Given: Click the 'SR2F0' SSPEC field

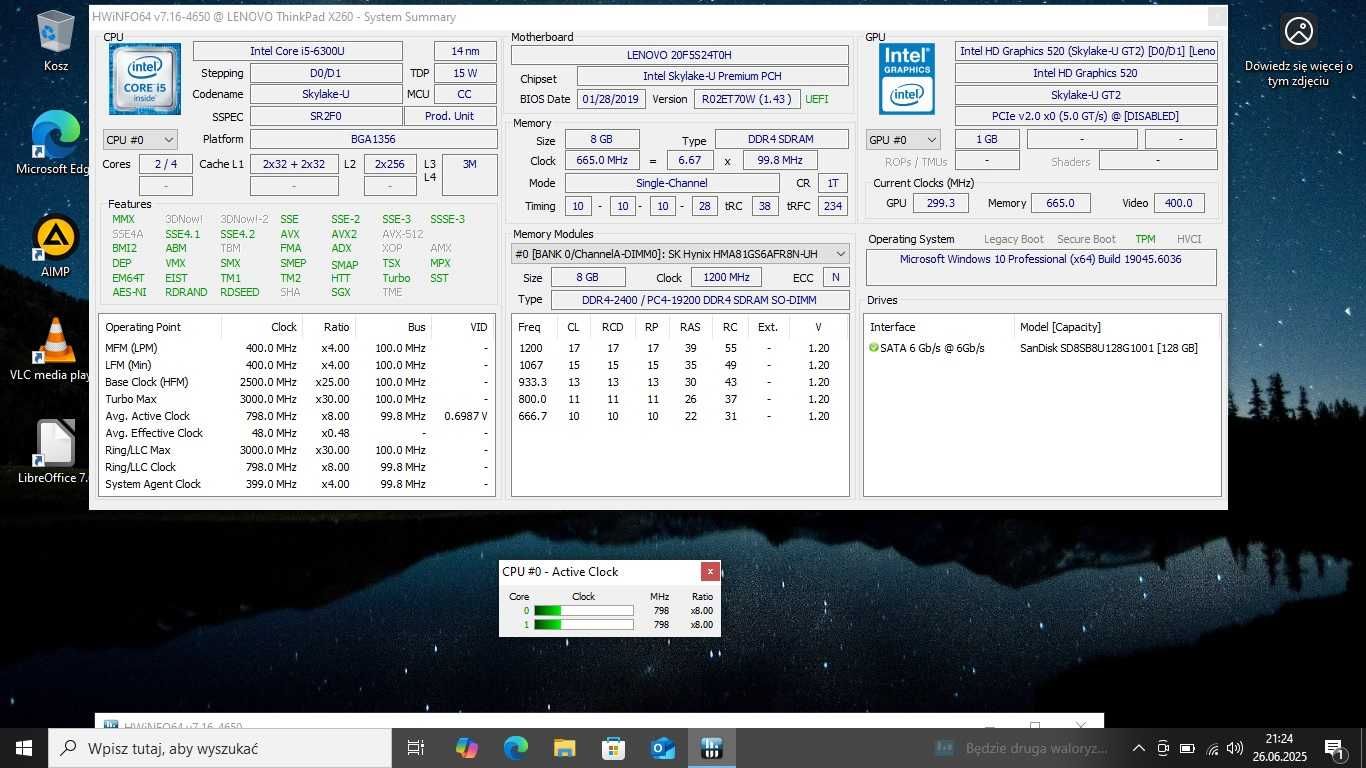Looking at the screenshot, I should tap(326, 116).
